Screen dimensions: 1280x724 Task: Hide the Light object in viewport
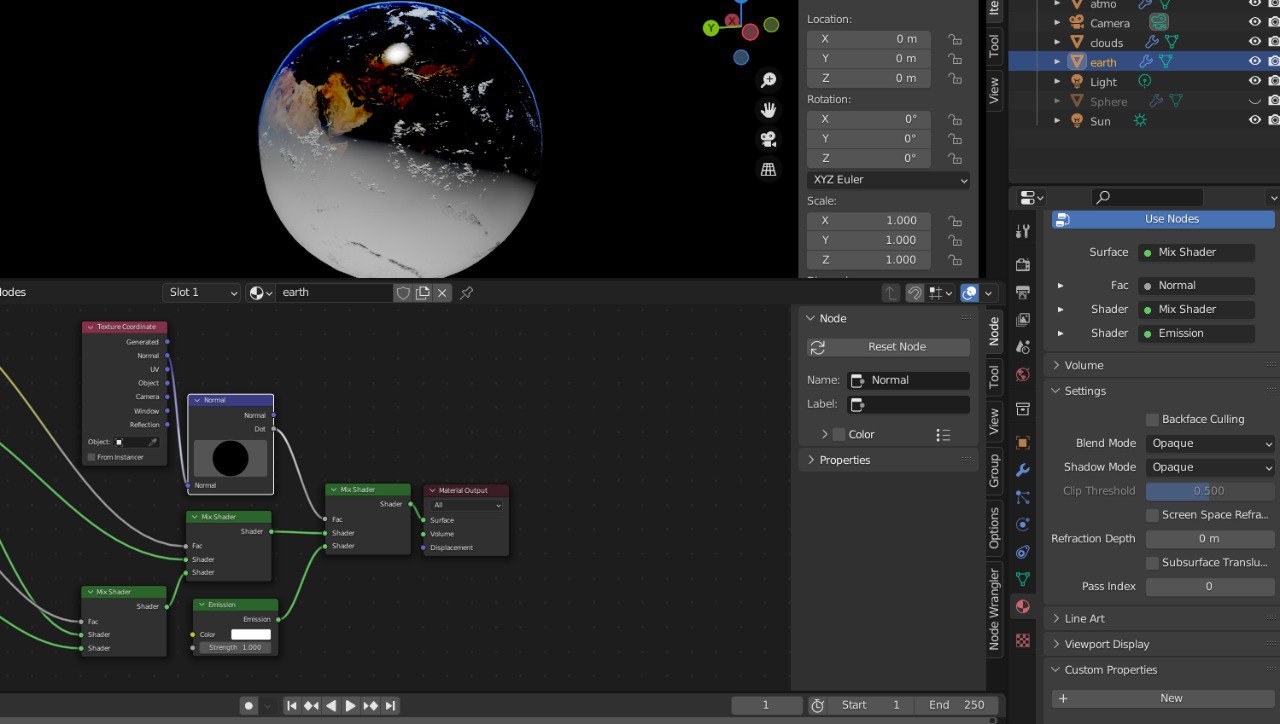pyautogui.click(x=1255, y=81)
